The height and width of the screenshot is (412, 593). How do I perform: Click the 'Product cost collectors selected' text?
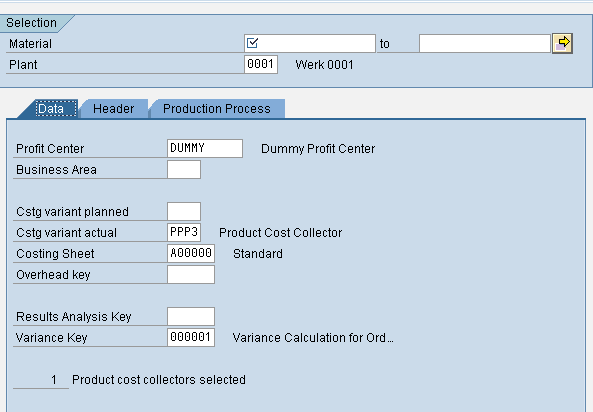(x=159, y=379)
